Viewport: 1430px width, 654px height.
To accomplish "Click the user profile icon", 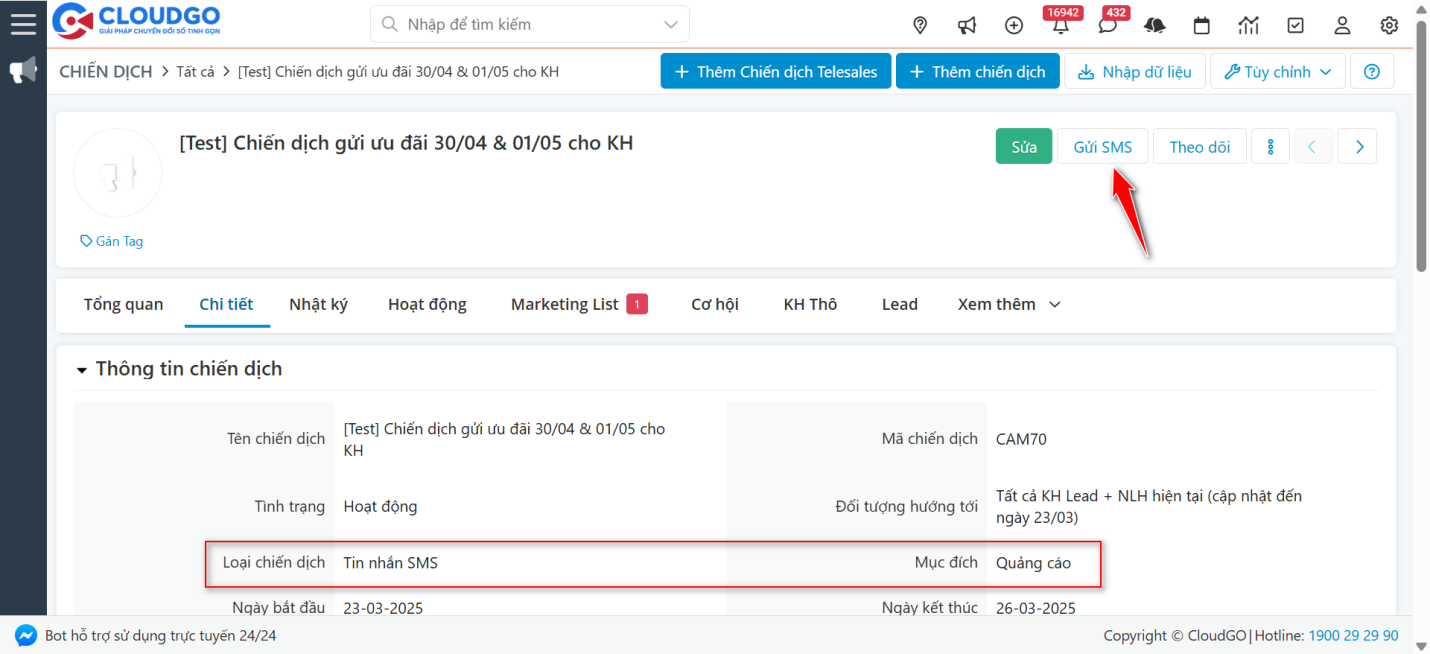I will pos(1342,25).
